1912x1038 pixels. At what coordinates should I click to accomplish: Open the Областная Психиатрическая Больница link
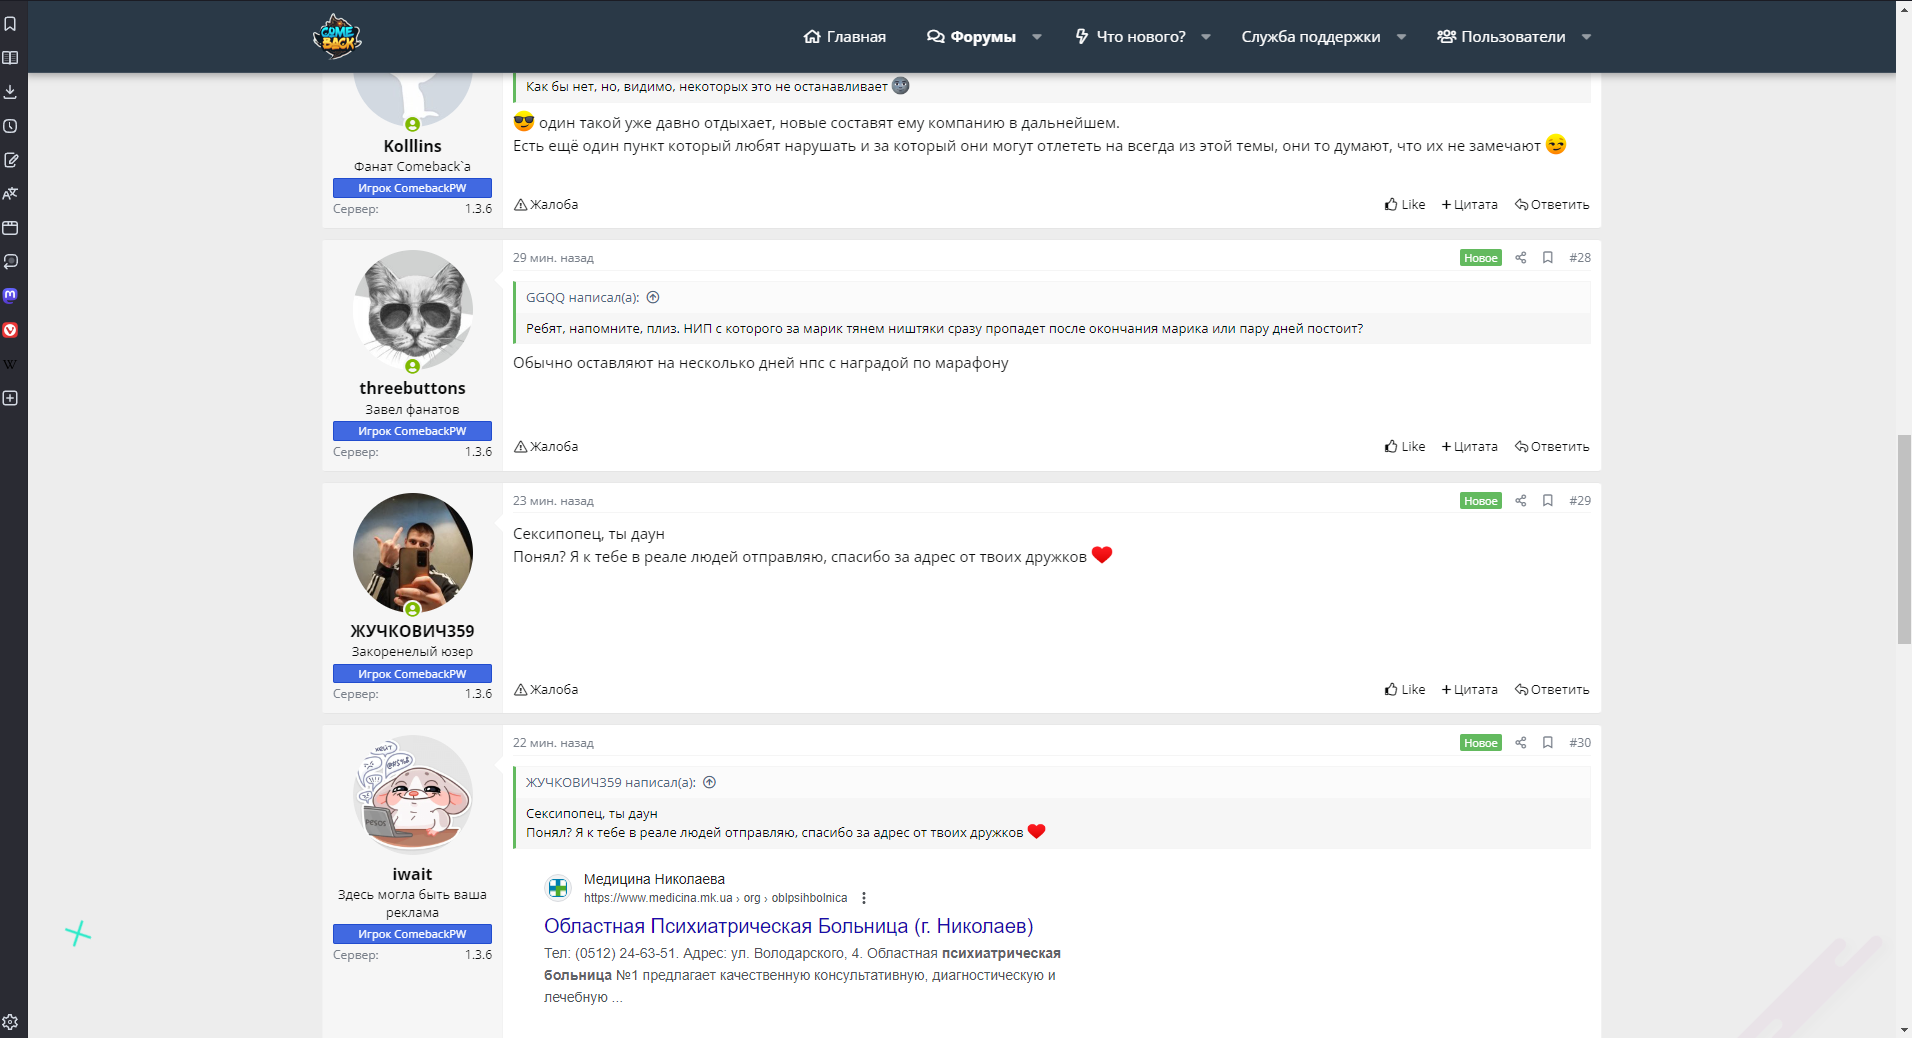coord(788,926)
